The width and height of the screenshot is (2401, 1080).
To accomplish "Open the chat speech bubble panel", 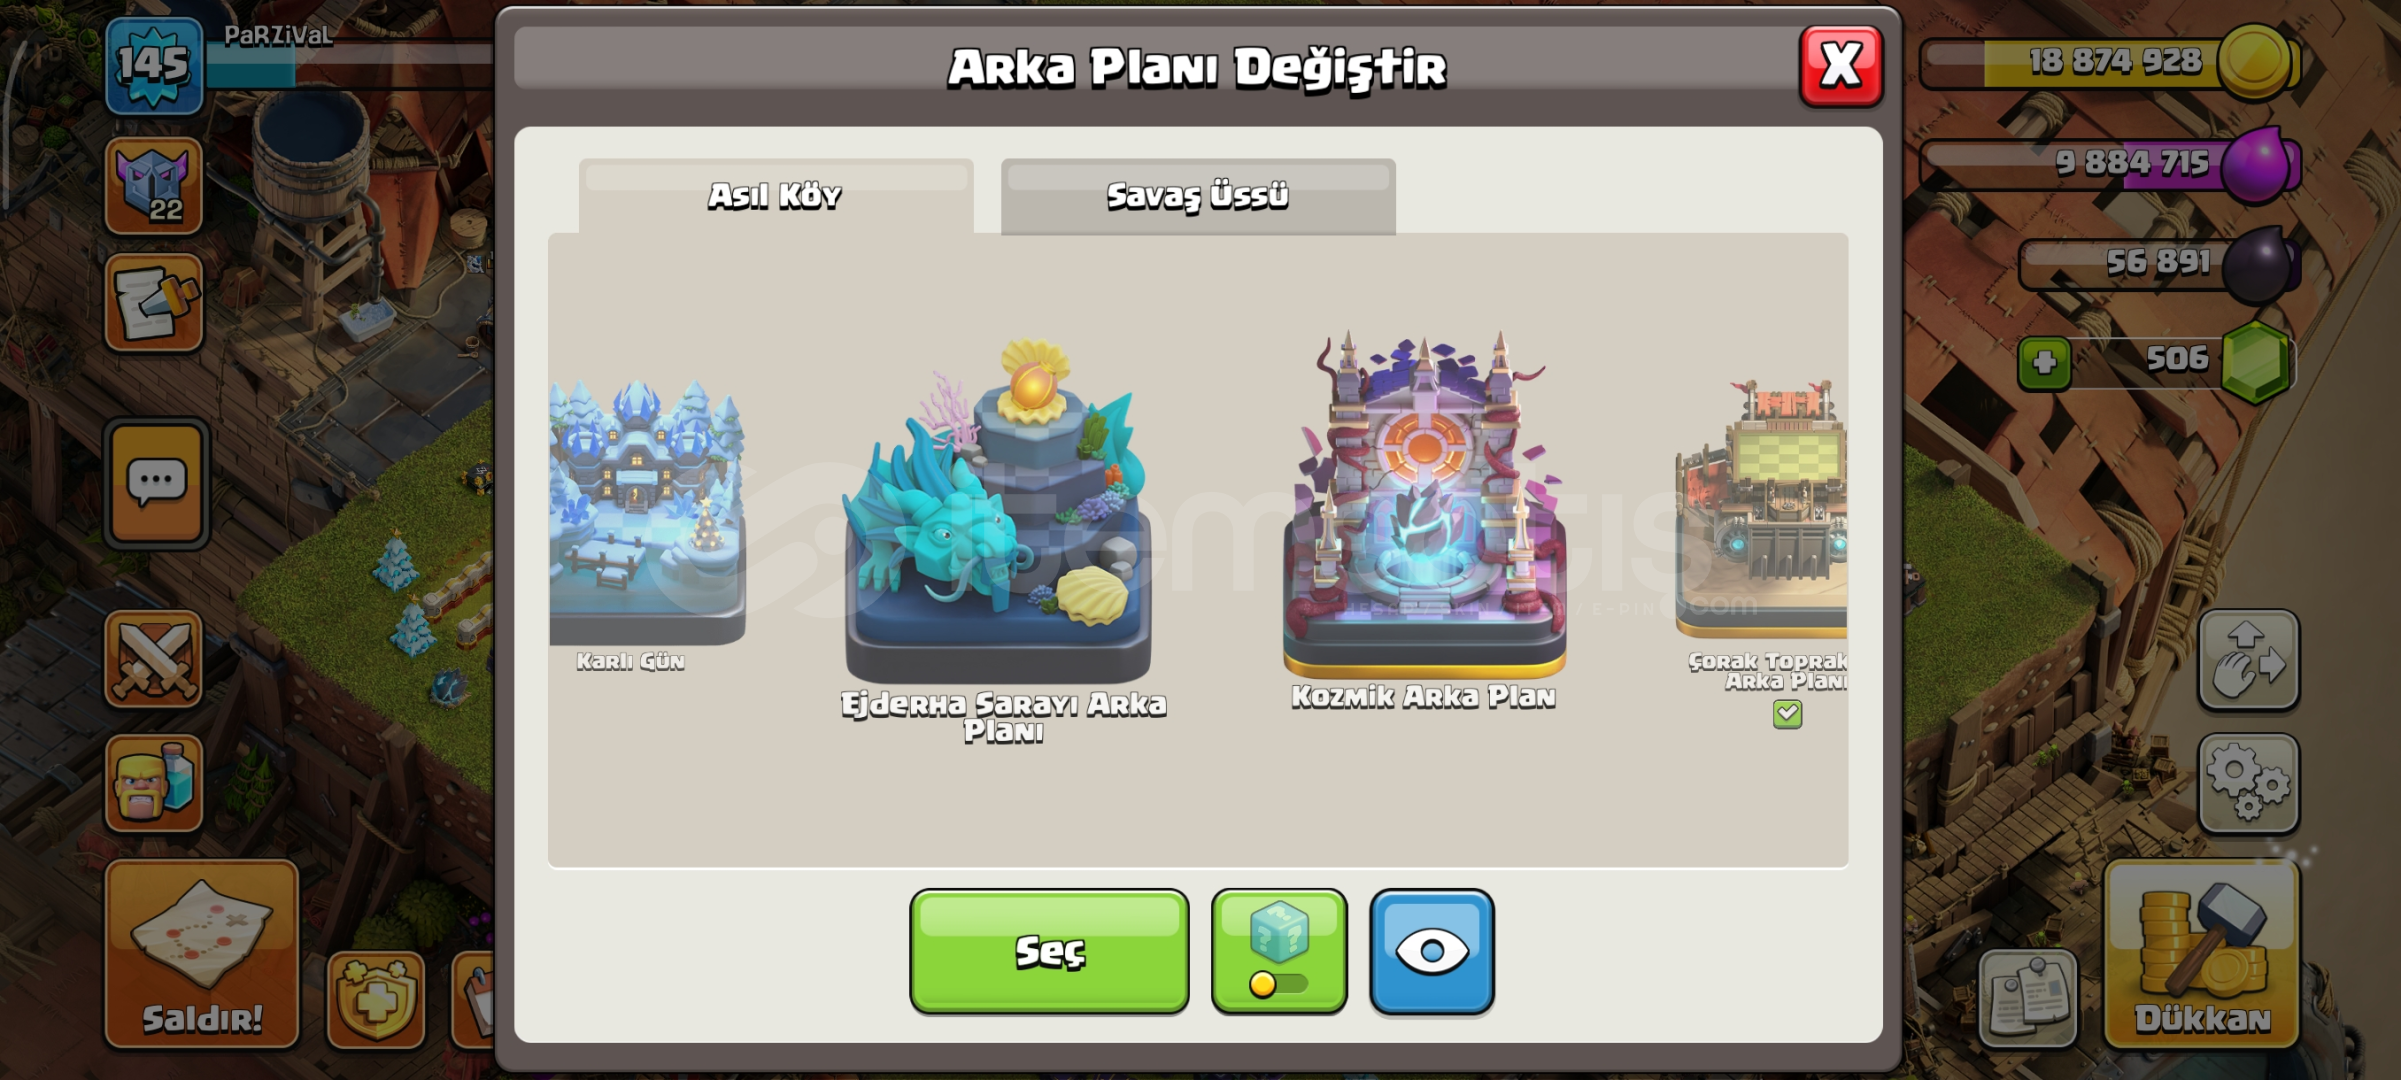I will click(x=155, y=484).
